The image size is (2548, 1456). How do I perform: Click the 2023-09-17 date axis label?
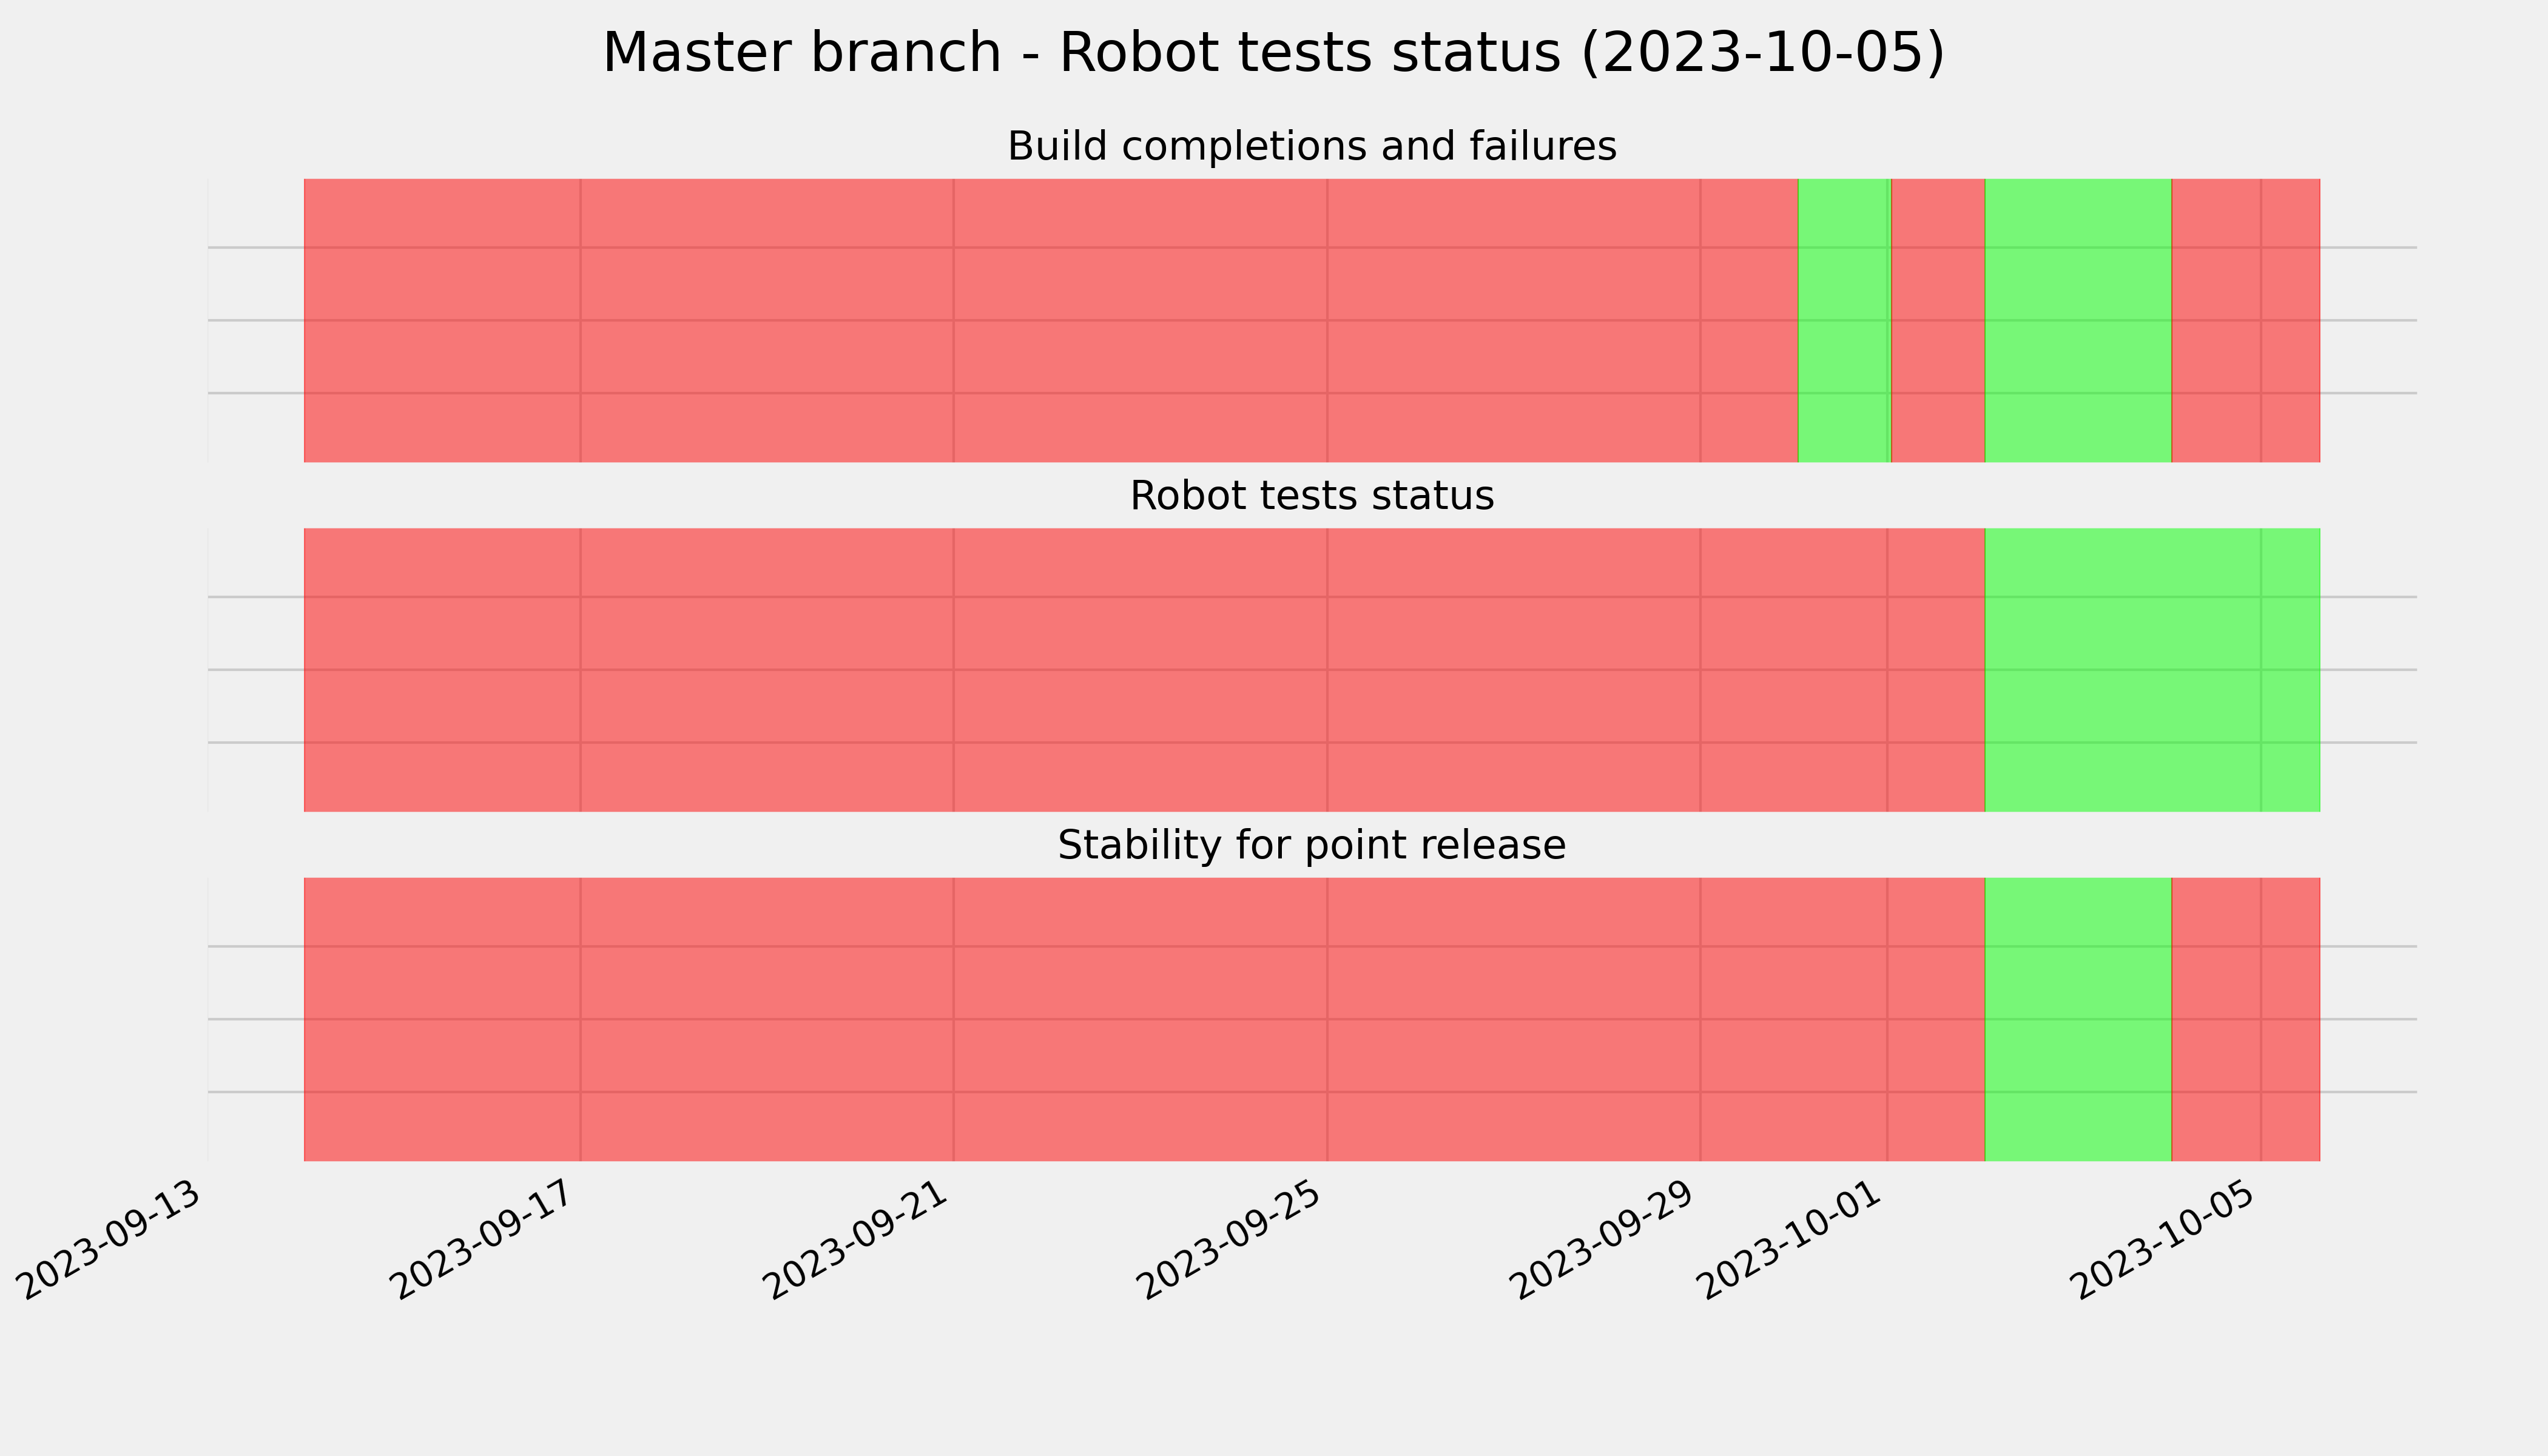point(486,1241)
